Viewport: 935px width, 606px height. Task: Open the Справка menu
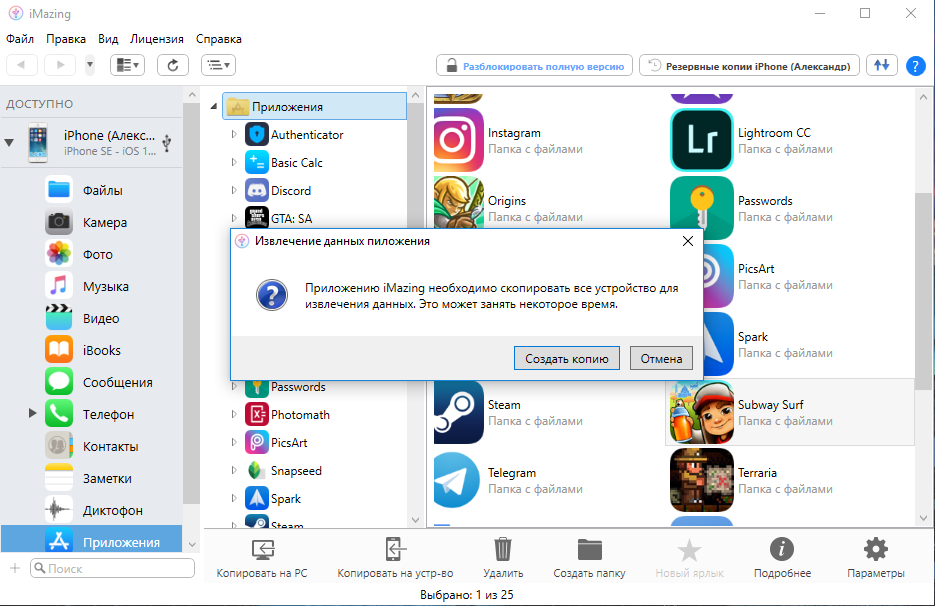click(x=219, y=39)
